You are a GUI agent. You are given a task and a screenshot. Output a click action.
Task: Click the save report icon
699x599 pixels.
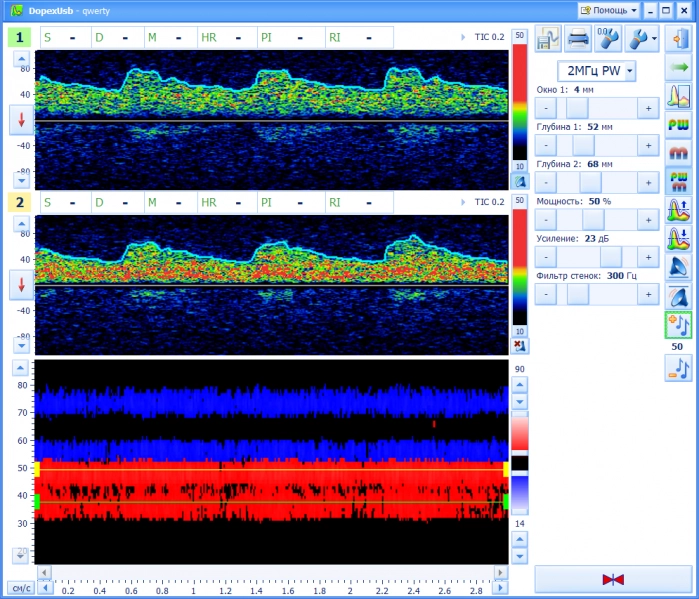[547, 39]
